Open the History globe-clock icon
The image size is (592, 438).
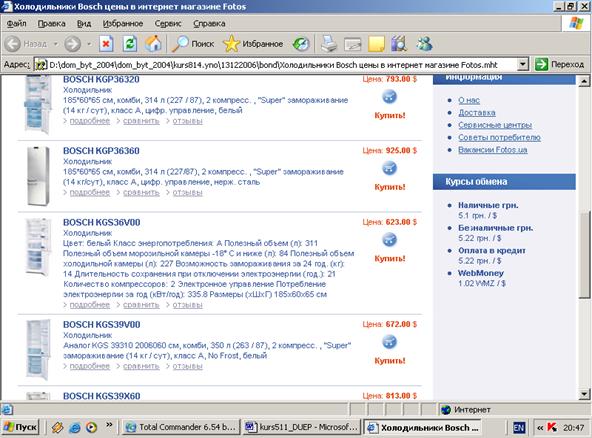tap(301, 44)
